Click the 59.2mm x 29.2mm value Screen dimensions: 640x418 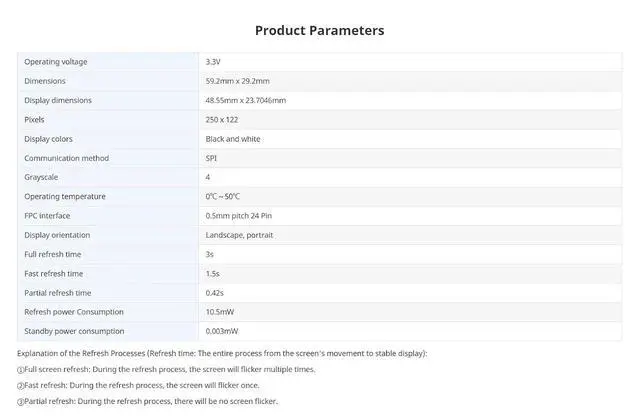[238, 81]
